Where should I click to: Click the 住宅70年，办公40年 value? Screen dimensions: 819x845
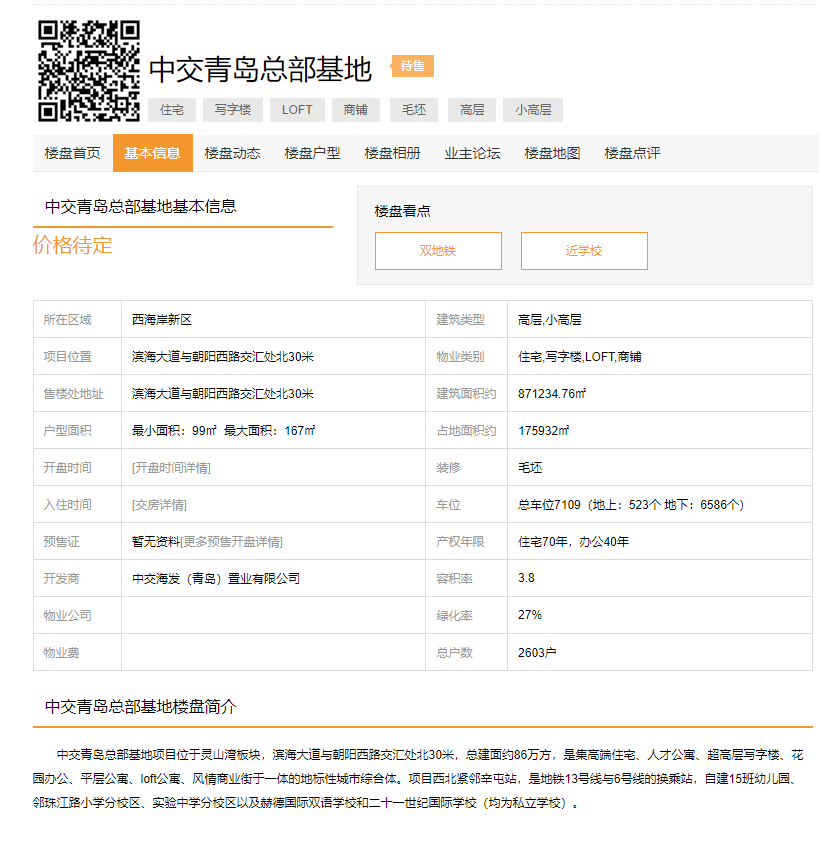tap(573, 542)
